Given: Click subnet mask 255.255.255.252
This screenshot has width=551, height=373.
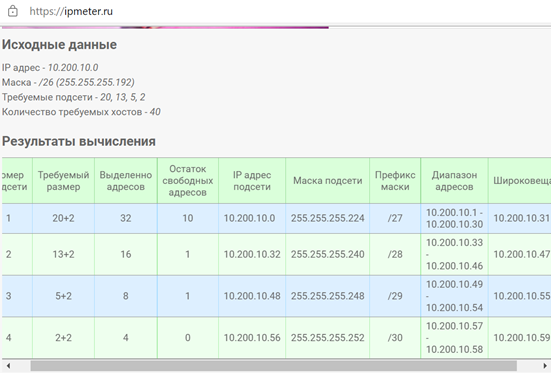Looking at the screenshot, I should (x=328, y=338).
